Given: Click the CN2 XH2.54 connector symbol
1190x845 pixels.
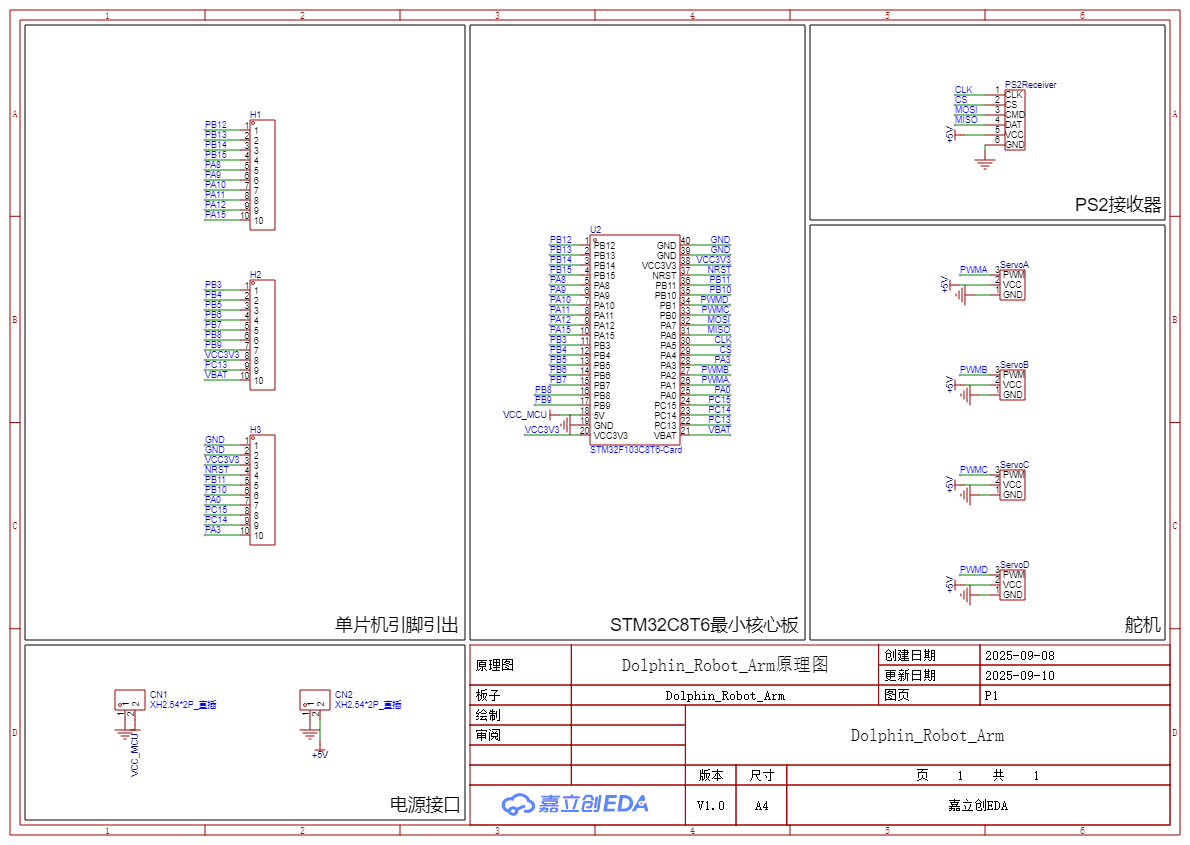Looking at the screenshot, I should click(x=315, y=699).
